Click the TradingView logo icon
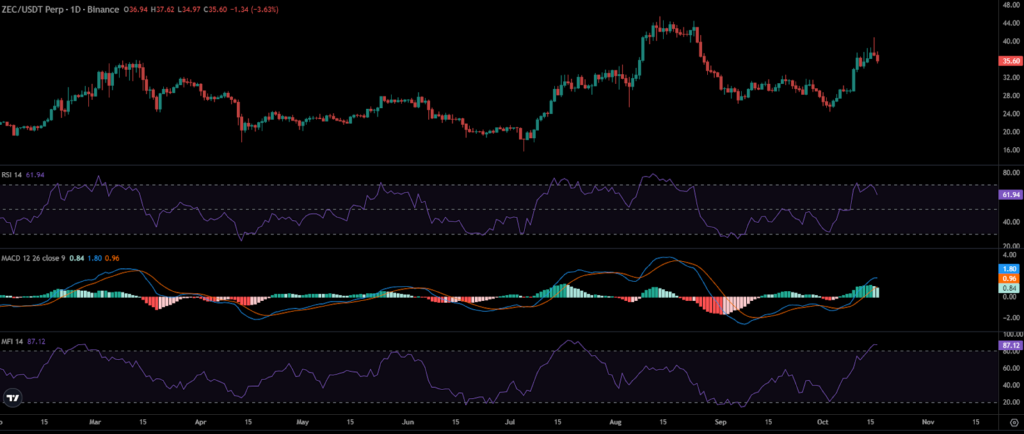The width and height of the screenshot is (1024, 434). [x=12, y=397]
